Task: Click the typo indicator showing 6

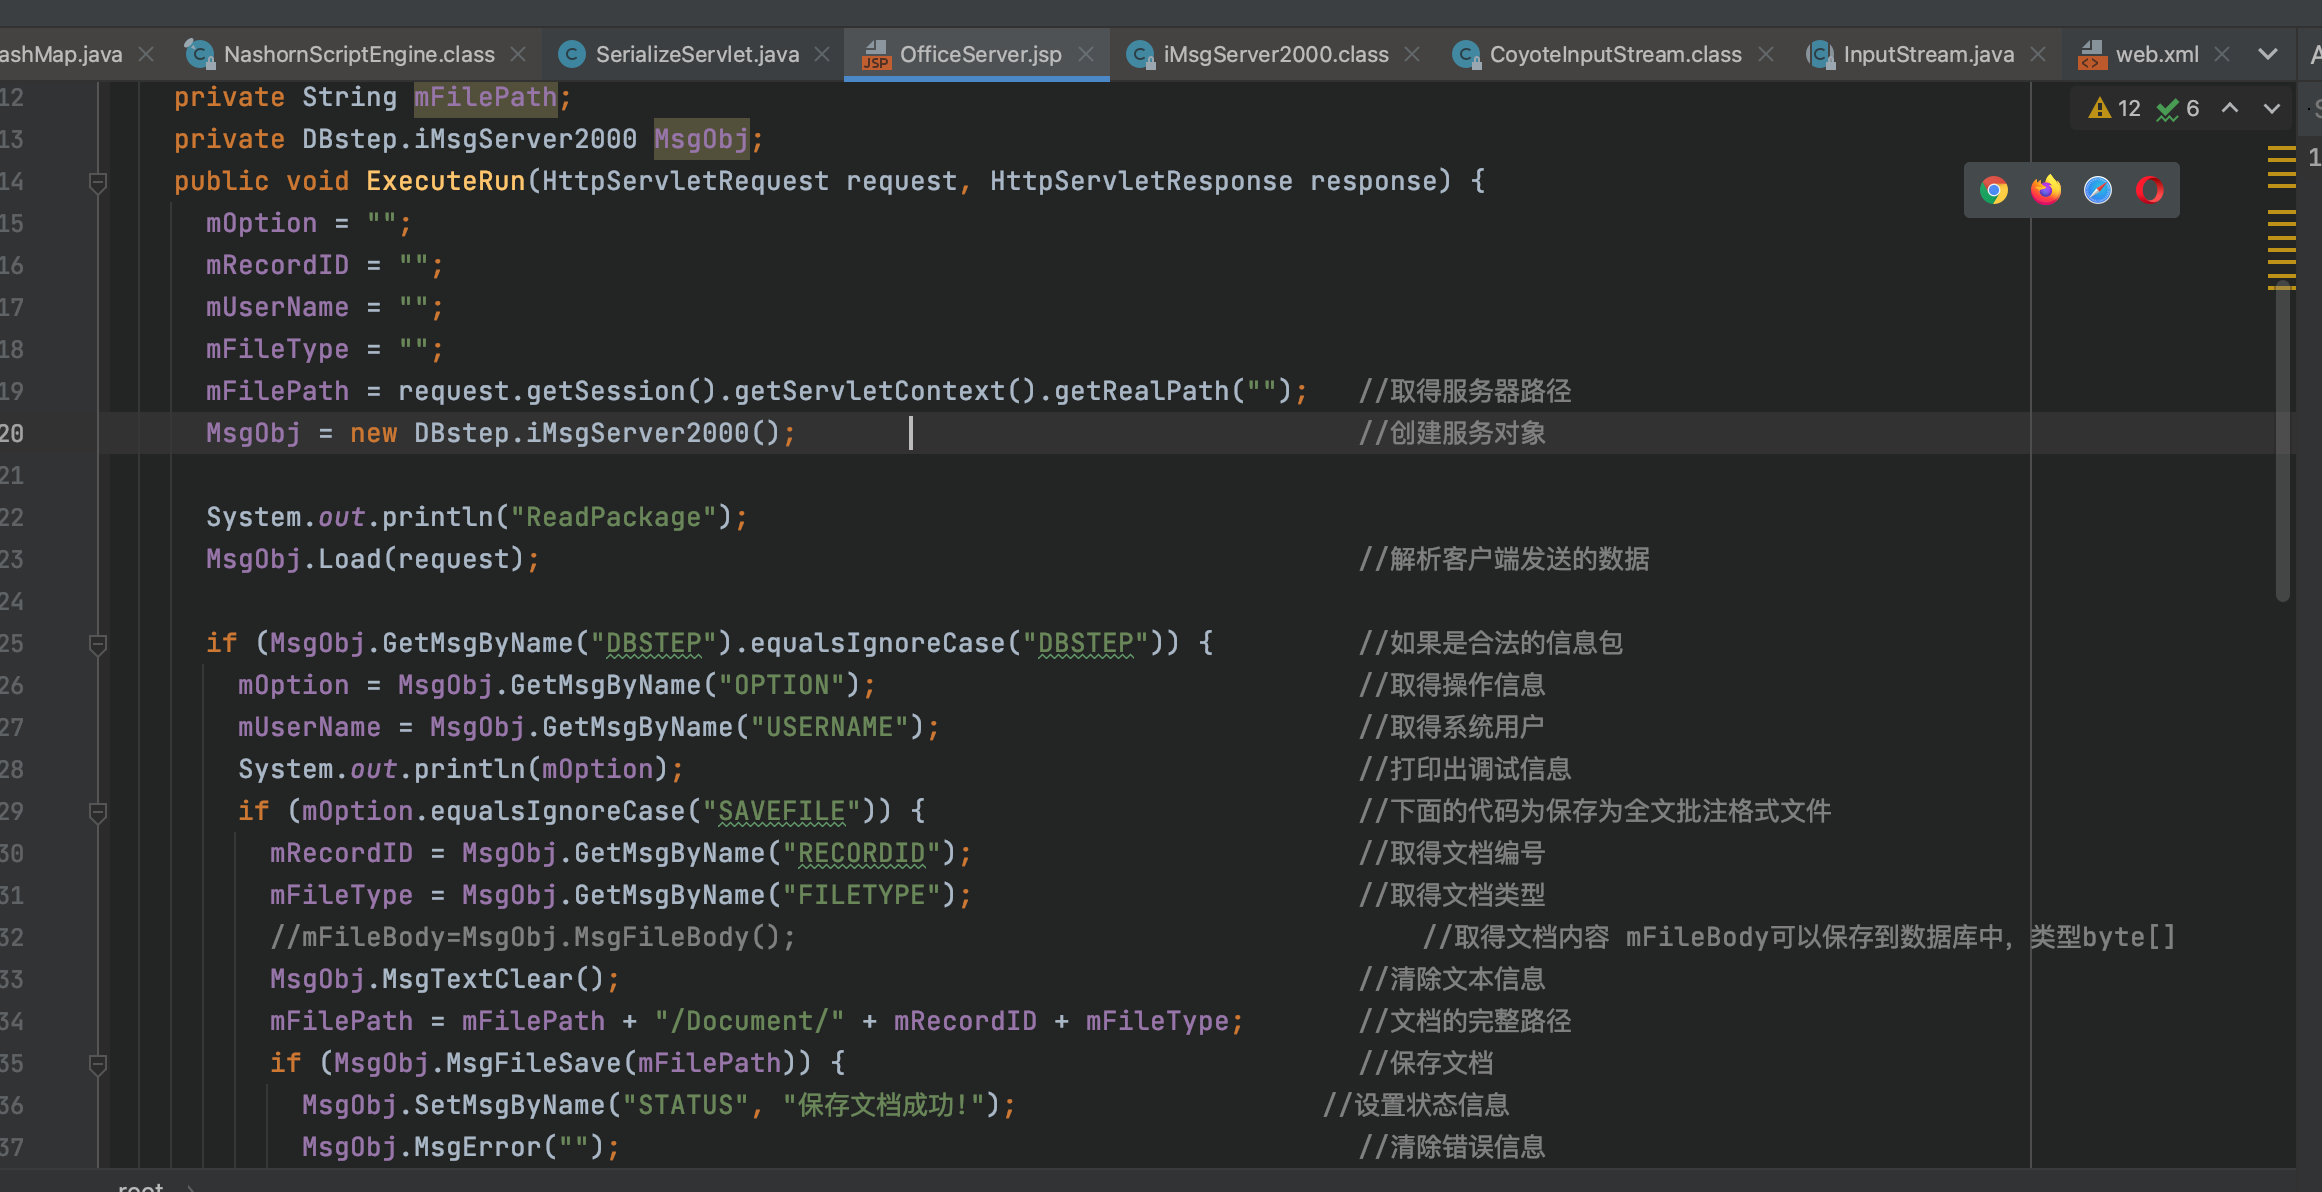Action: [x=2179, y=108]
